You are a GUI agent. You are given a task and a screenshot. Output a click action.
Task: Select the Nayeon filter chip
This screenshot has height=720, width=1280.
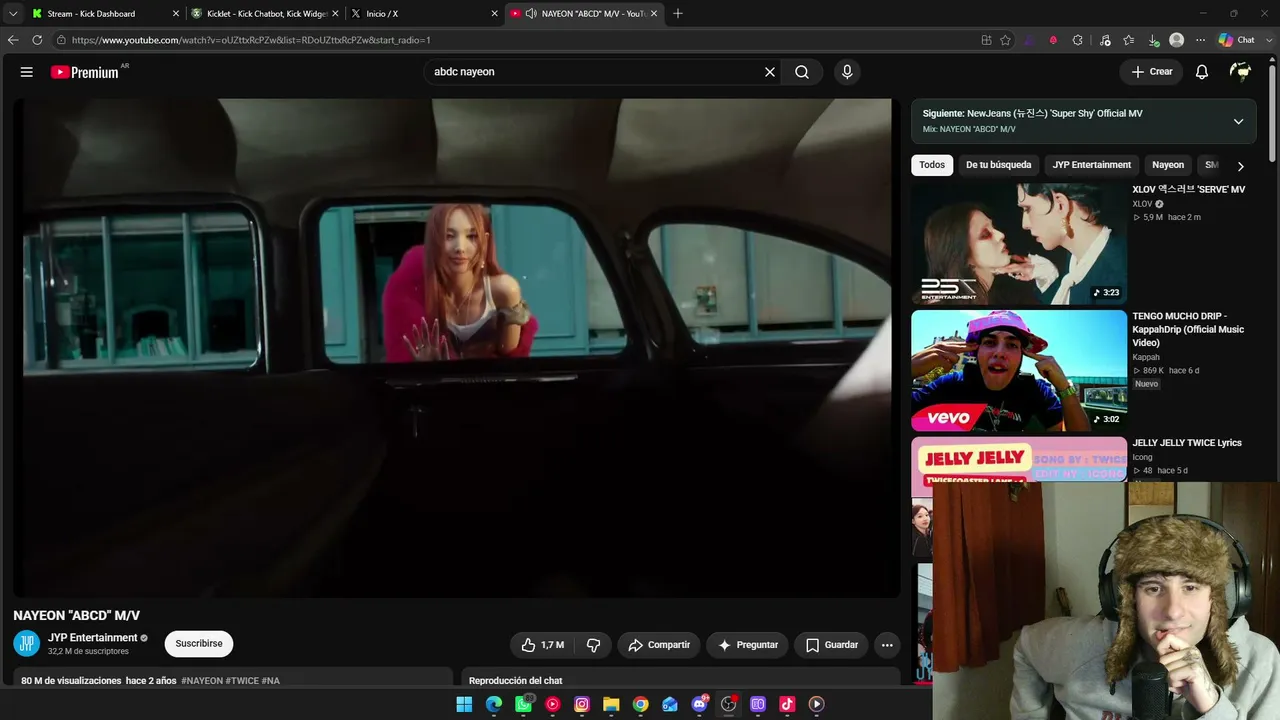1168,165
